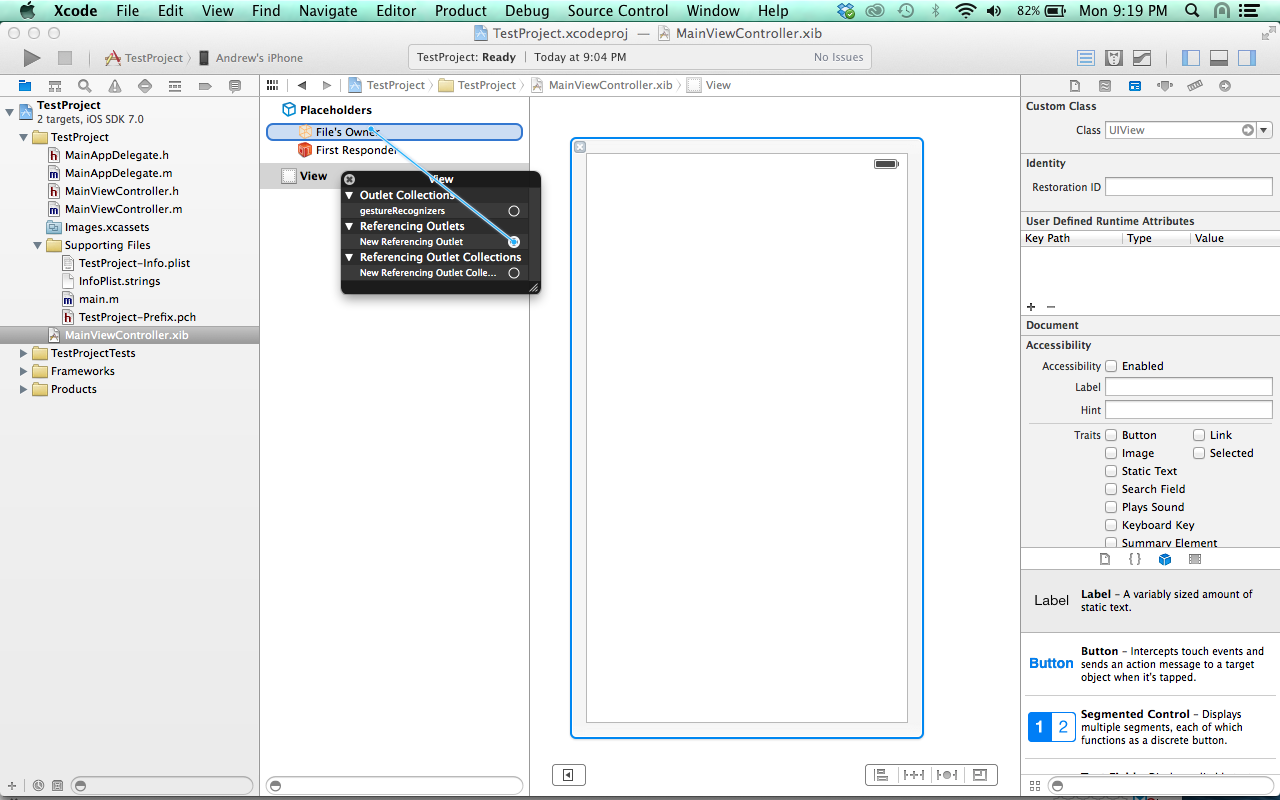Open the Class combo box dropdown

(1265, 130)
